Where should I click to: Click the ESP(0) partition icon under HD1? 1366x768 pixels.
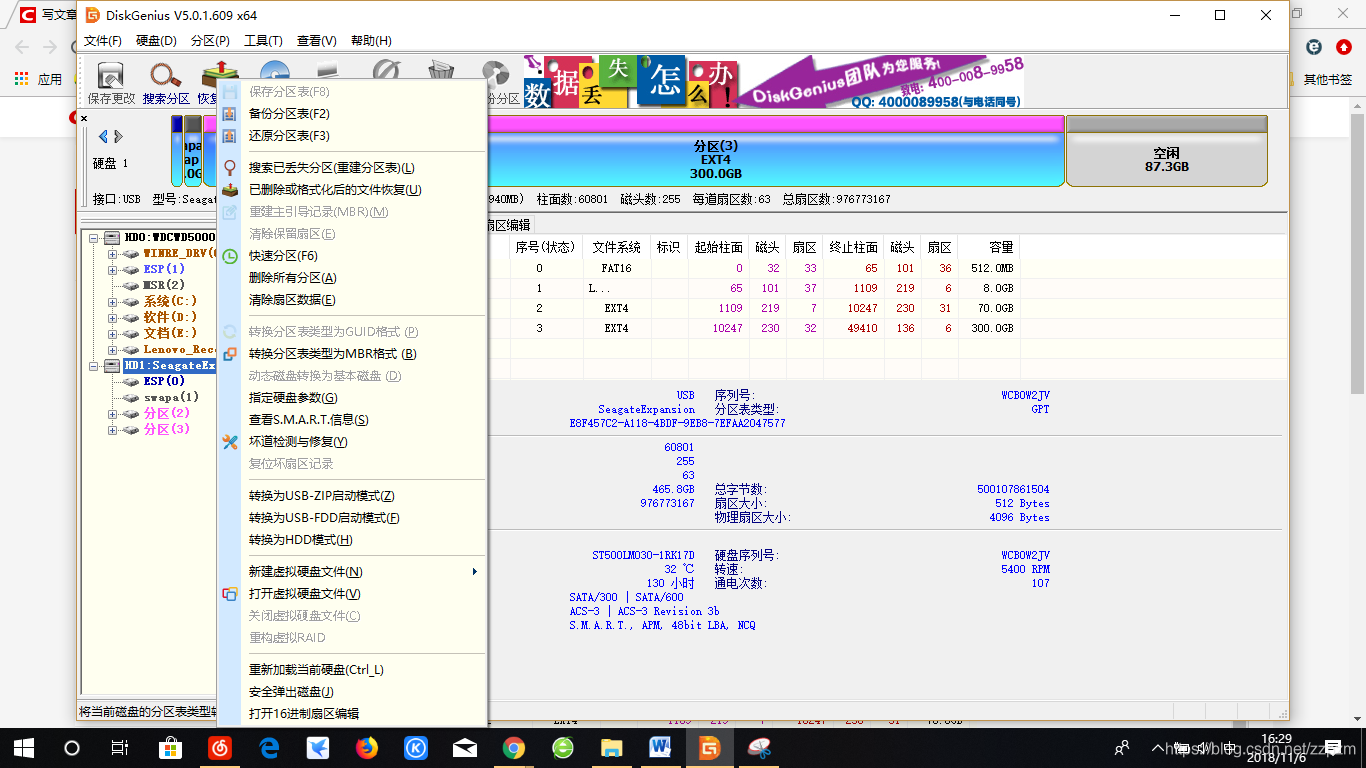[130, 381]
